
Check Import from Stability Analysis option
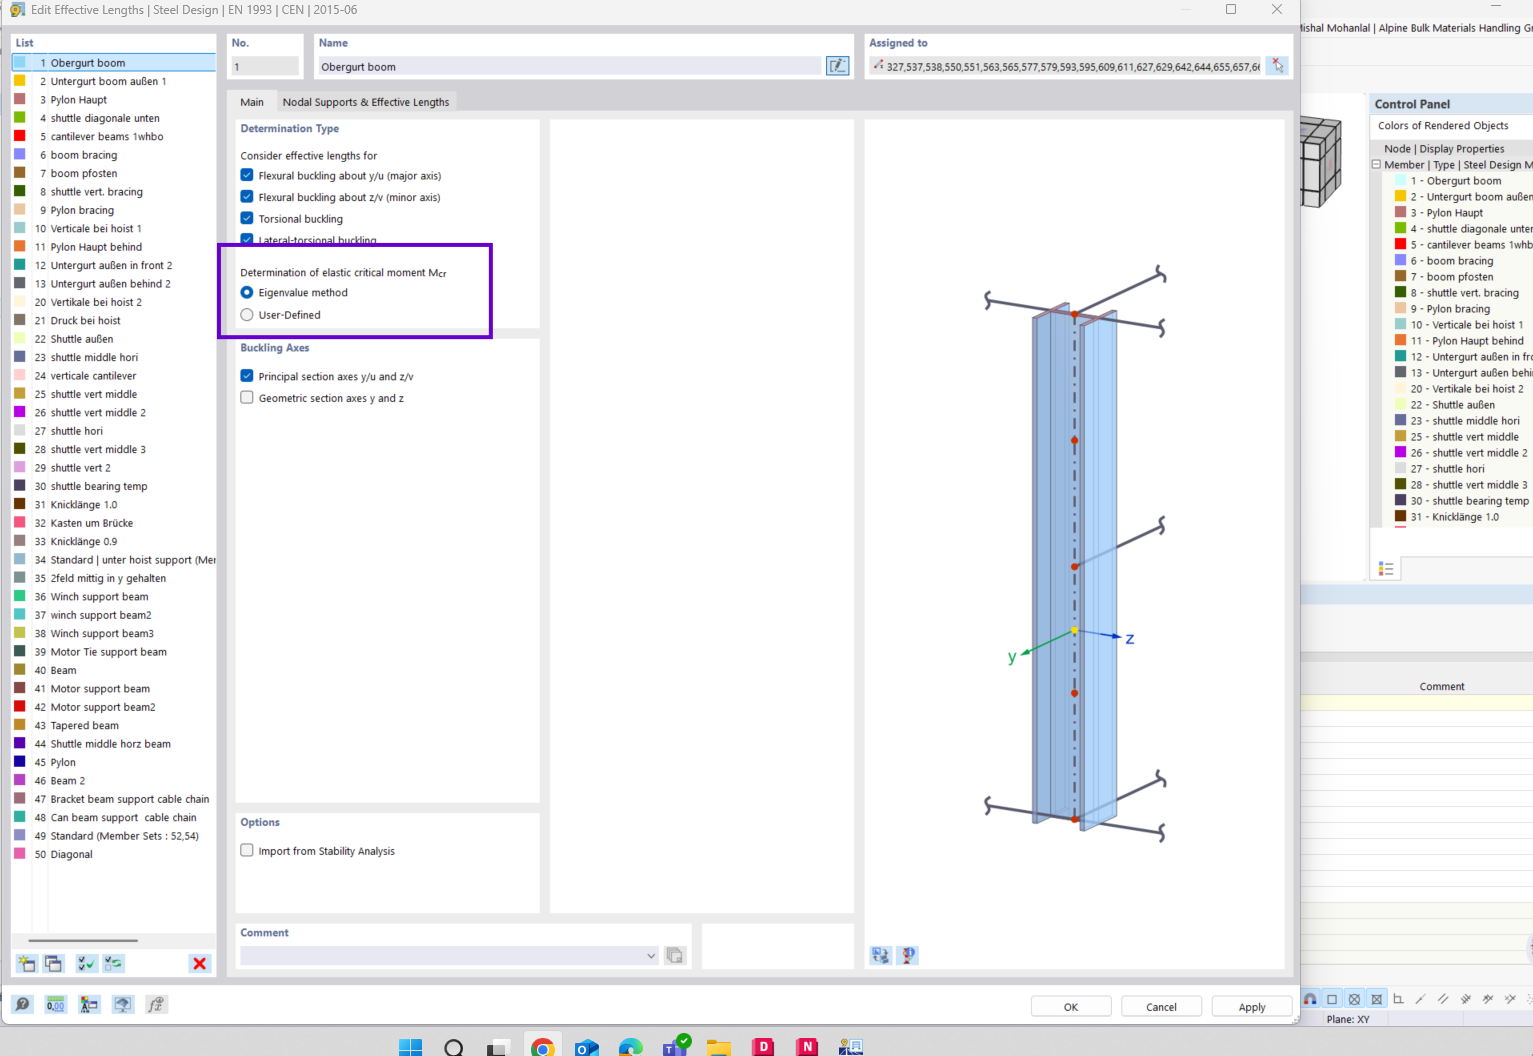(247, 851)
